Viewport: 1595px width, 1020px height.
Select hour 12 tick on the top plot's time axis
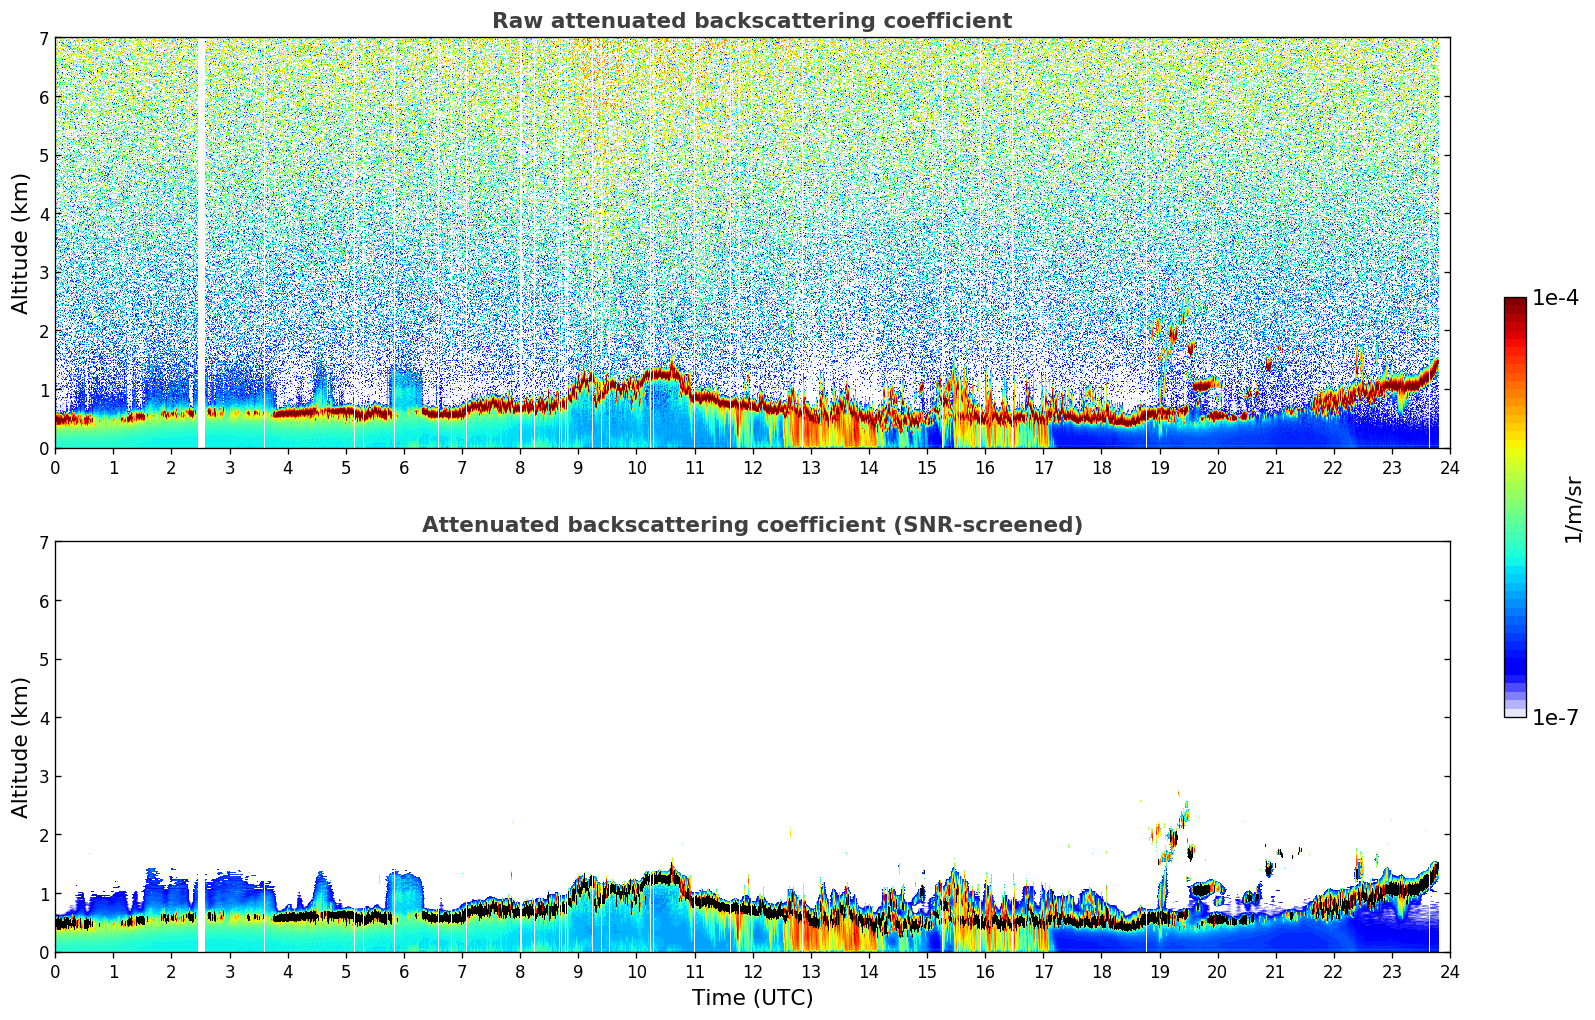point(752,467)
